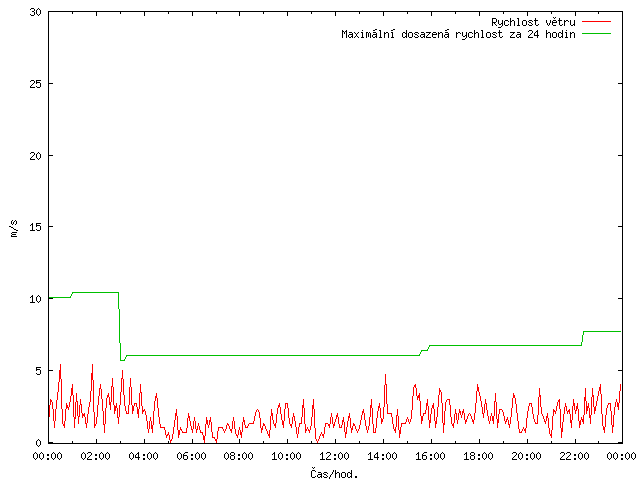Click the x-axis tick label 12:00
640x480 pixels.
(x=334, y=456)
